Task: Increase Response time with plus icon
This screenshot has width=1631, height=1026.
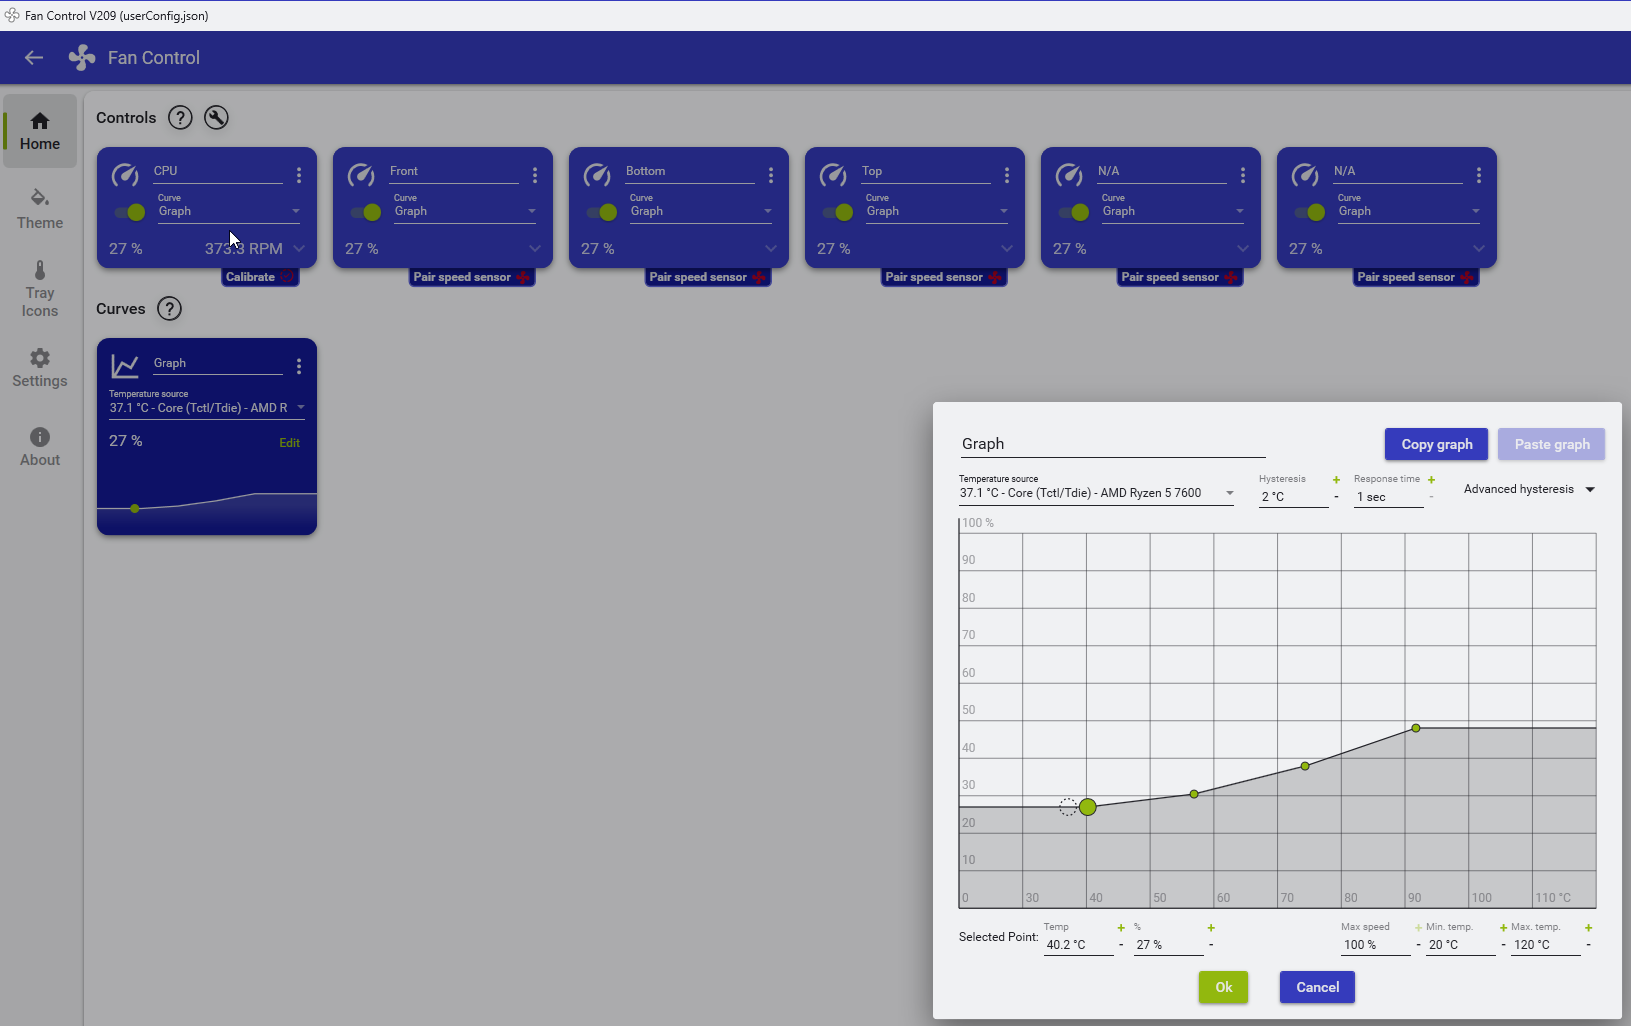Action: [1431, 480]
